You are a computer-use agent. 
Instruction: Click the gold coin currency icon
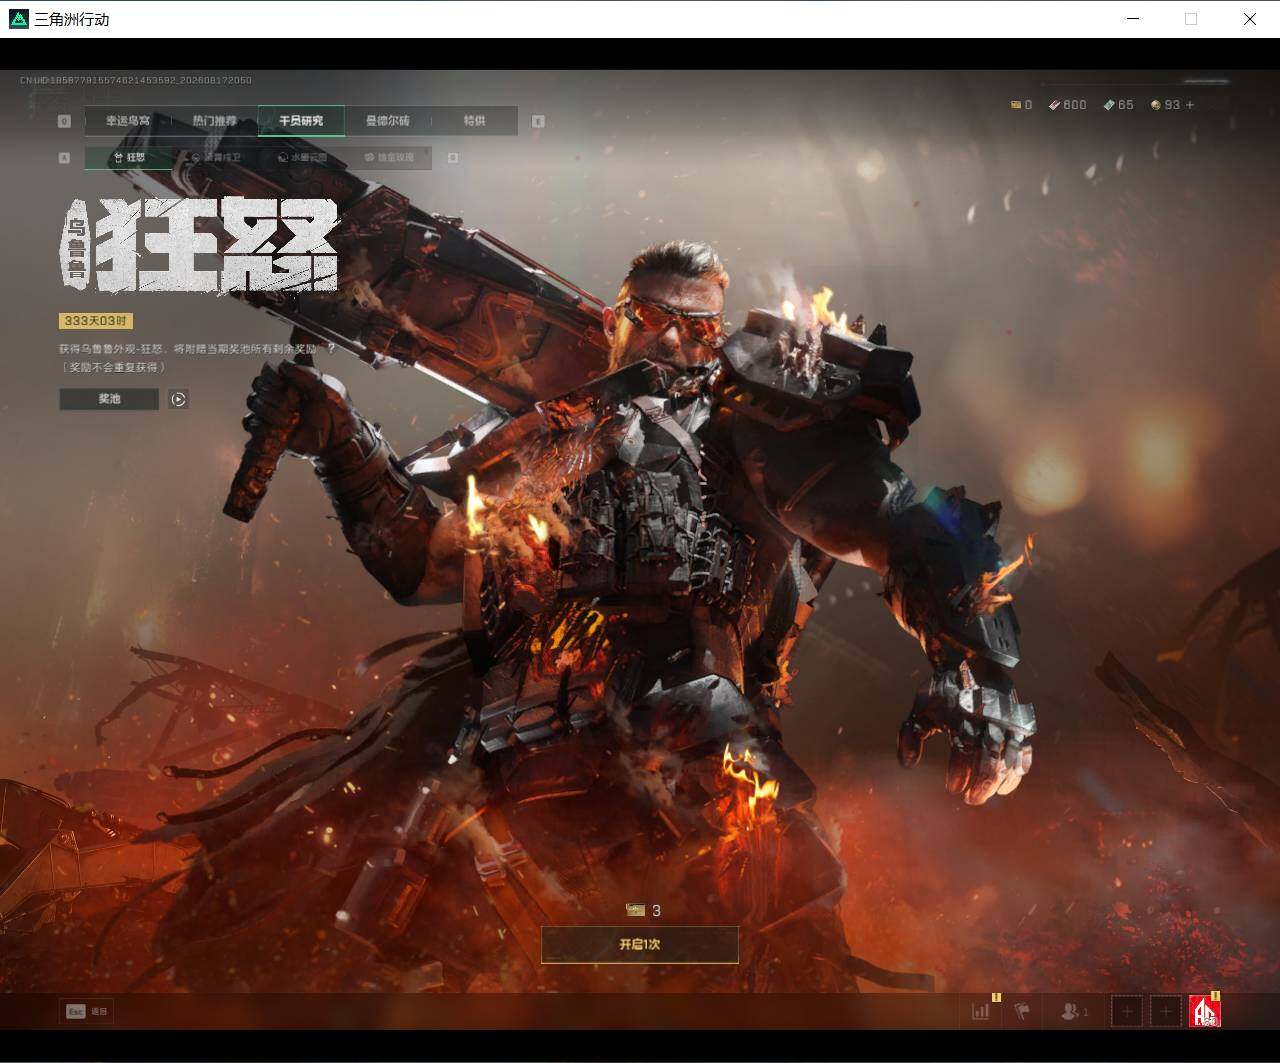coord(1156,105)
